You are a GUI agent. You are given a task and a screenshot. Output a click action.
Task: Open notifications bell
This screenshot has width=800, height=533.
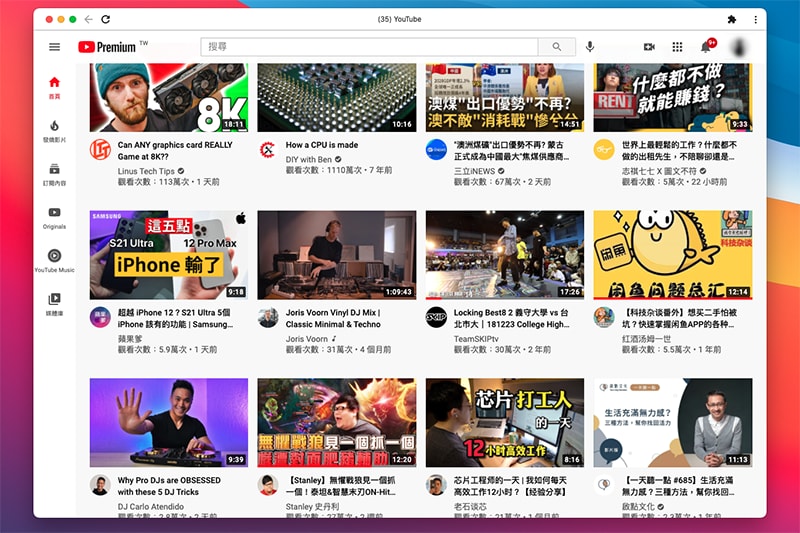[706, 47]
